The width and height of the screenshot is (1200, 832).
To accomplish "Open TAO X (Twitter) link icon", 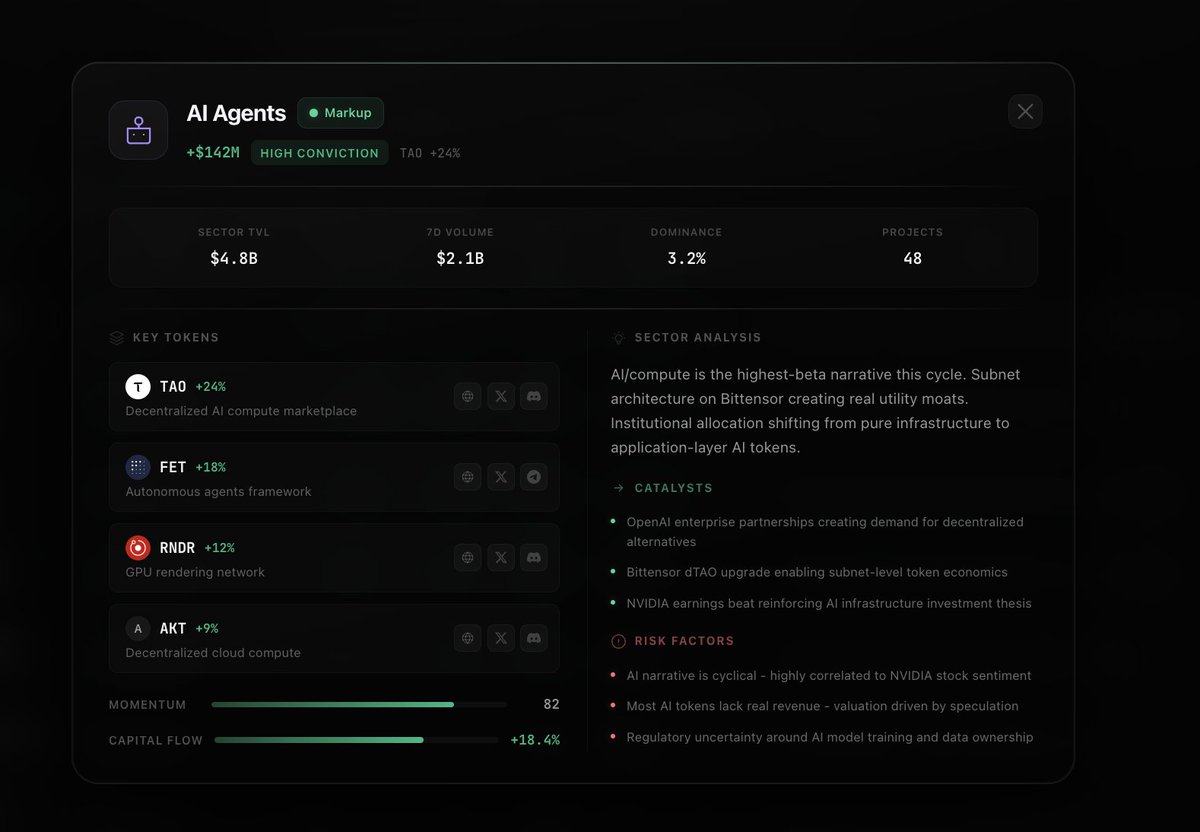I will pos(501,396).
